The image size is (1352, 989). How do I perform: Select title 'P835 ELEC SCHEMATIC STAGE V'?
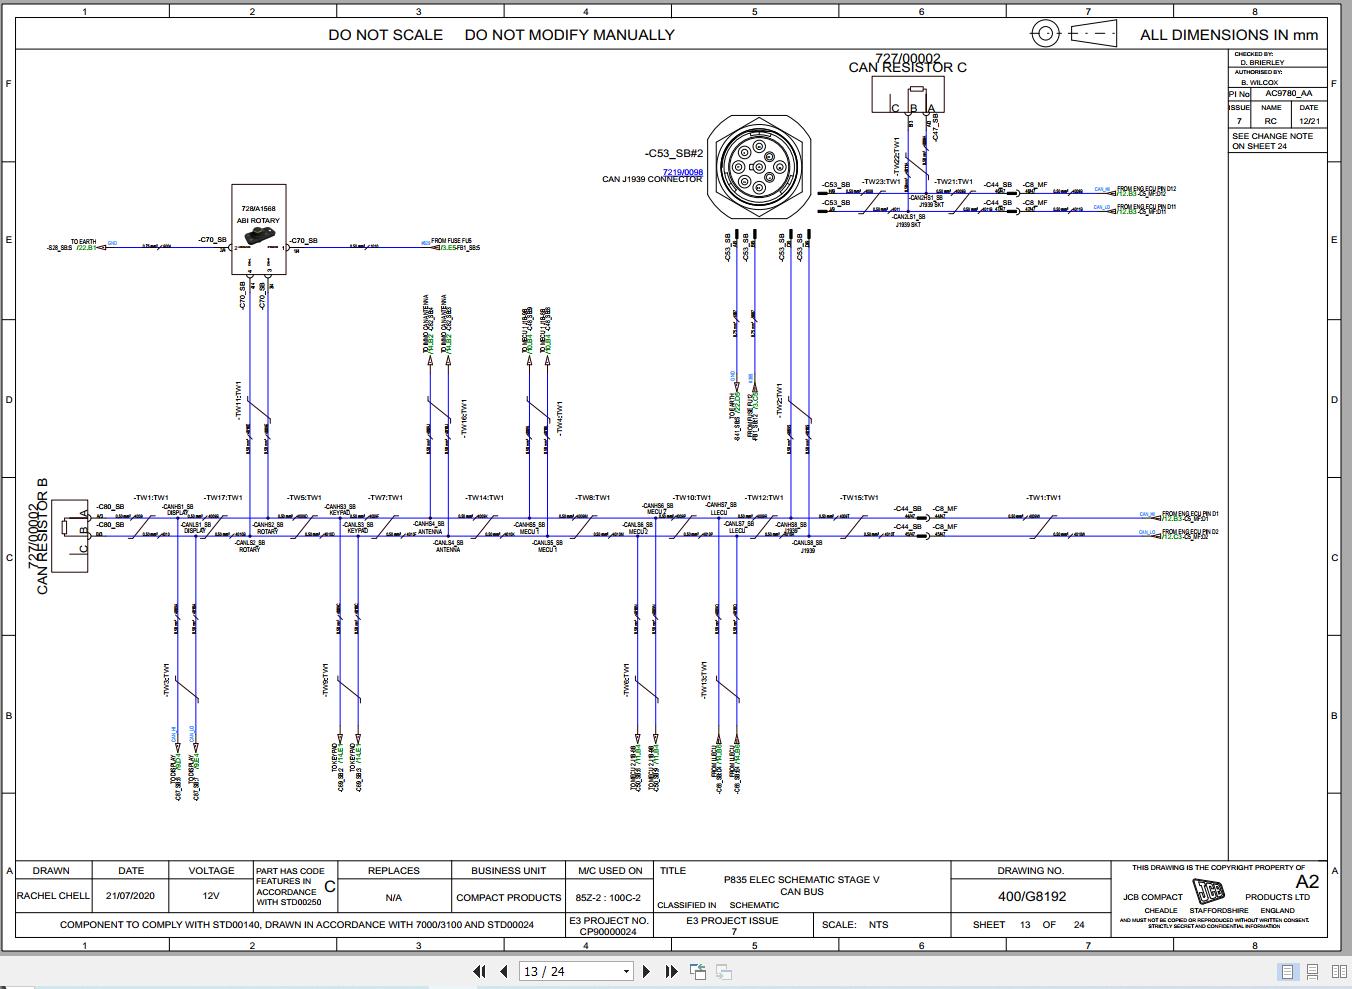point(802,880)
